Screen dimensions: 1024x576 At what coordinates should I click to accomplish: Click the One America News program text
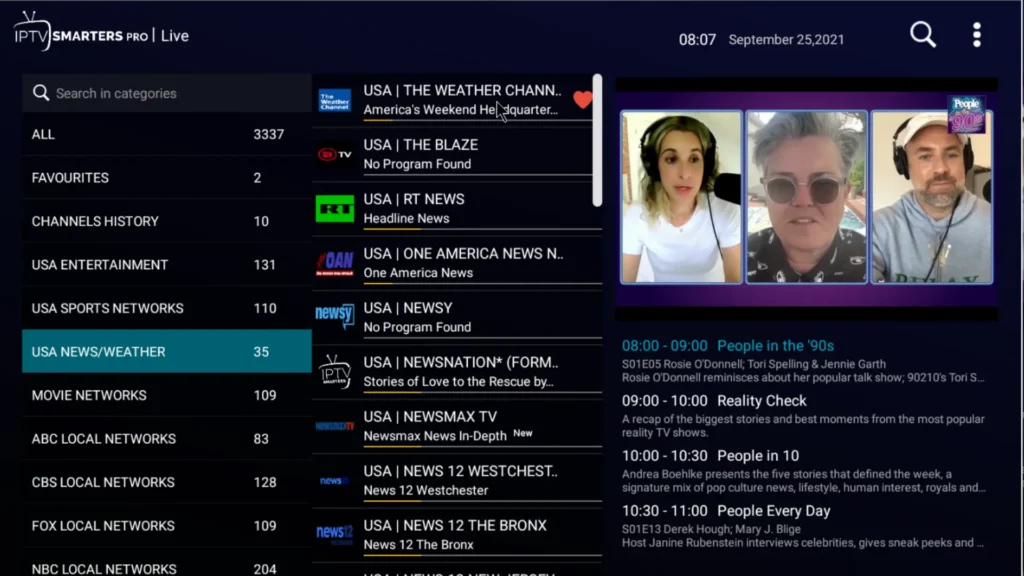point(418,272)
